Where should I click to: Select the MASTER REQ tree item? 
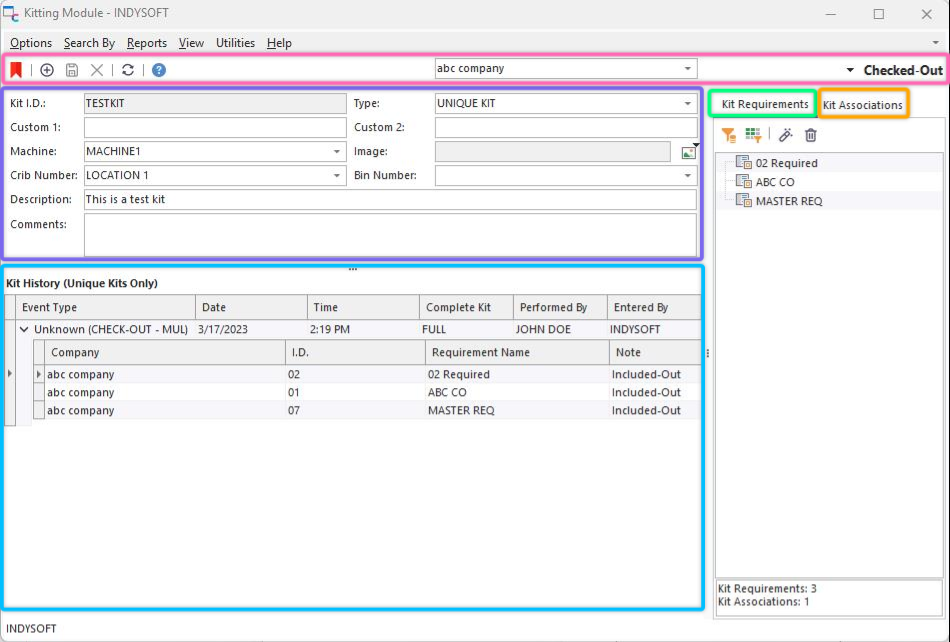(788, 201)
